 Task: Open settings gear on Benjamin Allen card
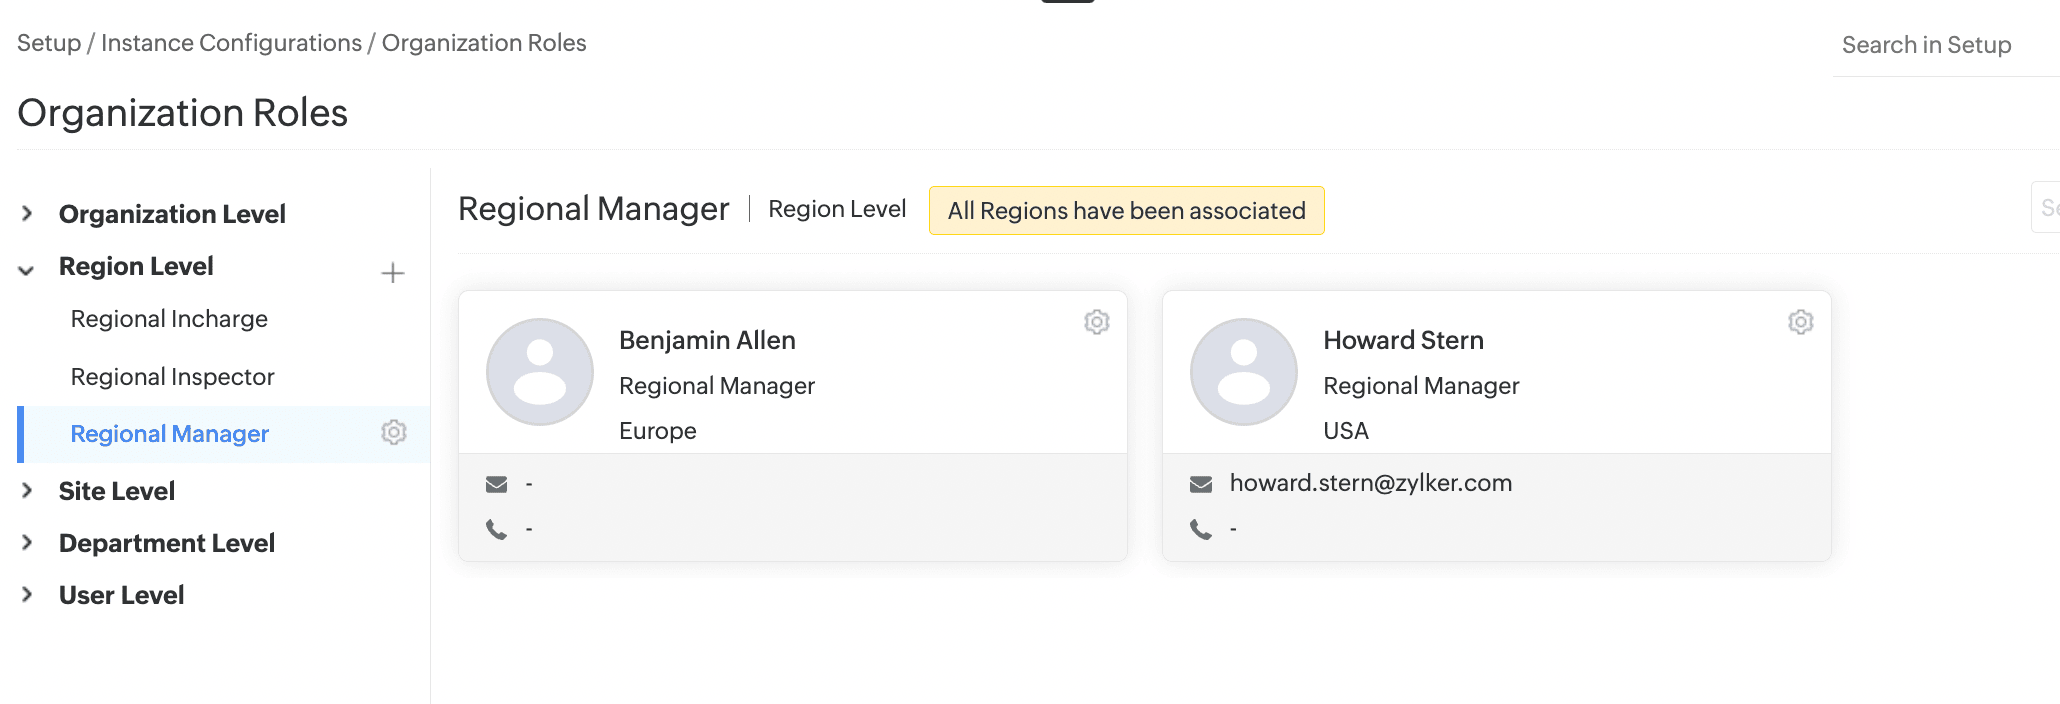(x=1097, y=322)
